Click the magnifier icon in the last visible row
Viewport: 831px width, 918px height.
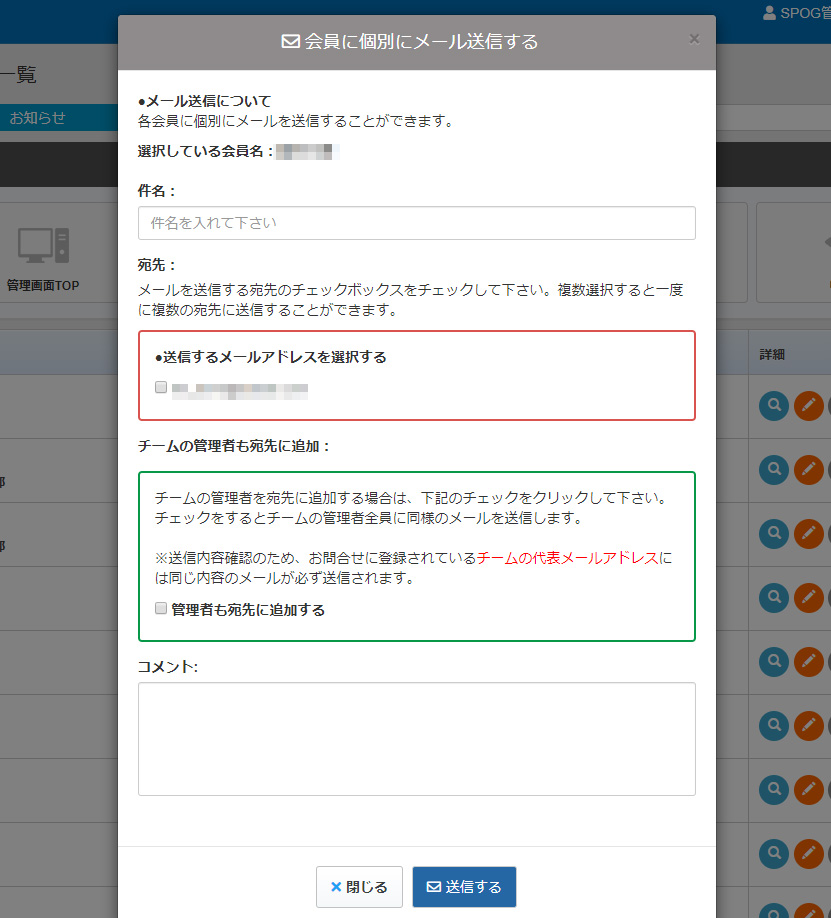[x=773, y=854]
